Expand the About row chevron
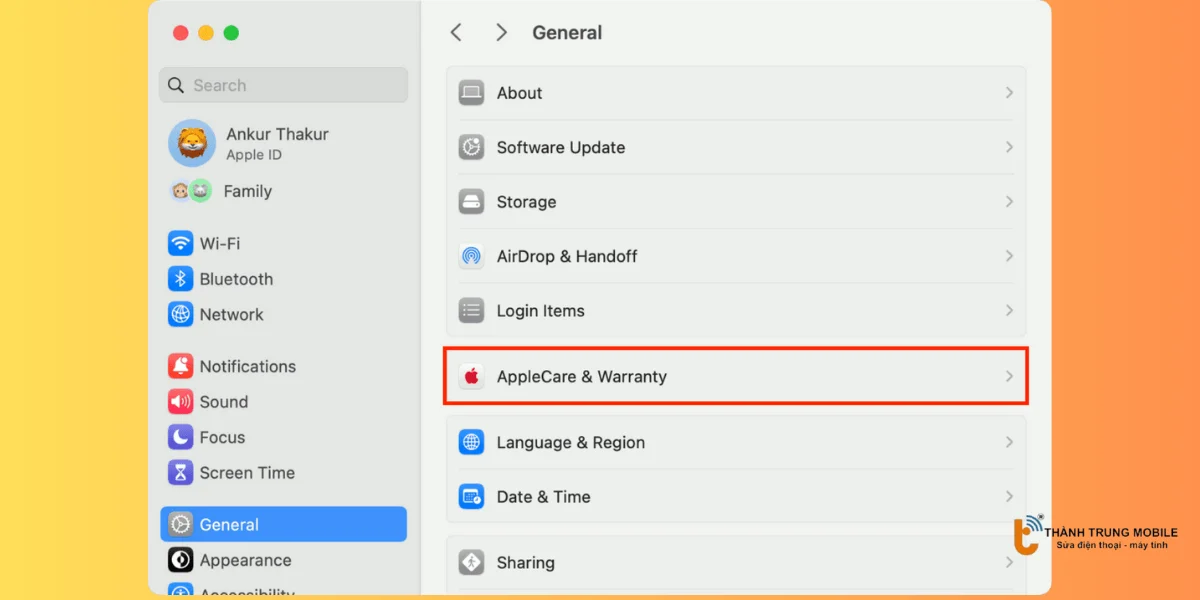The width and height of the screenshot is (1200, 600). click(x=1009, y=93)
